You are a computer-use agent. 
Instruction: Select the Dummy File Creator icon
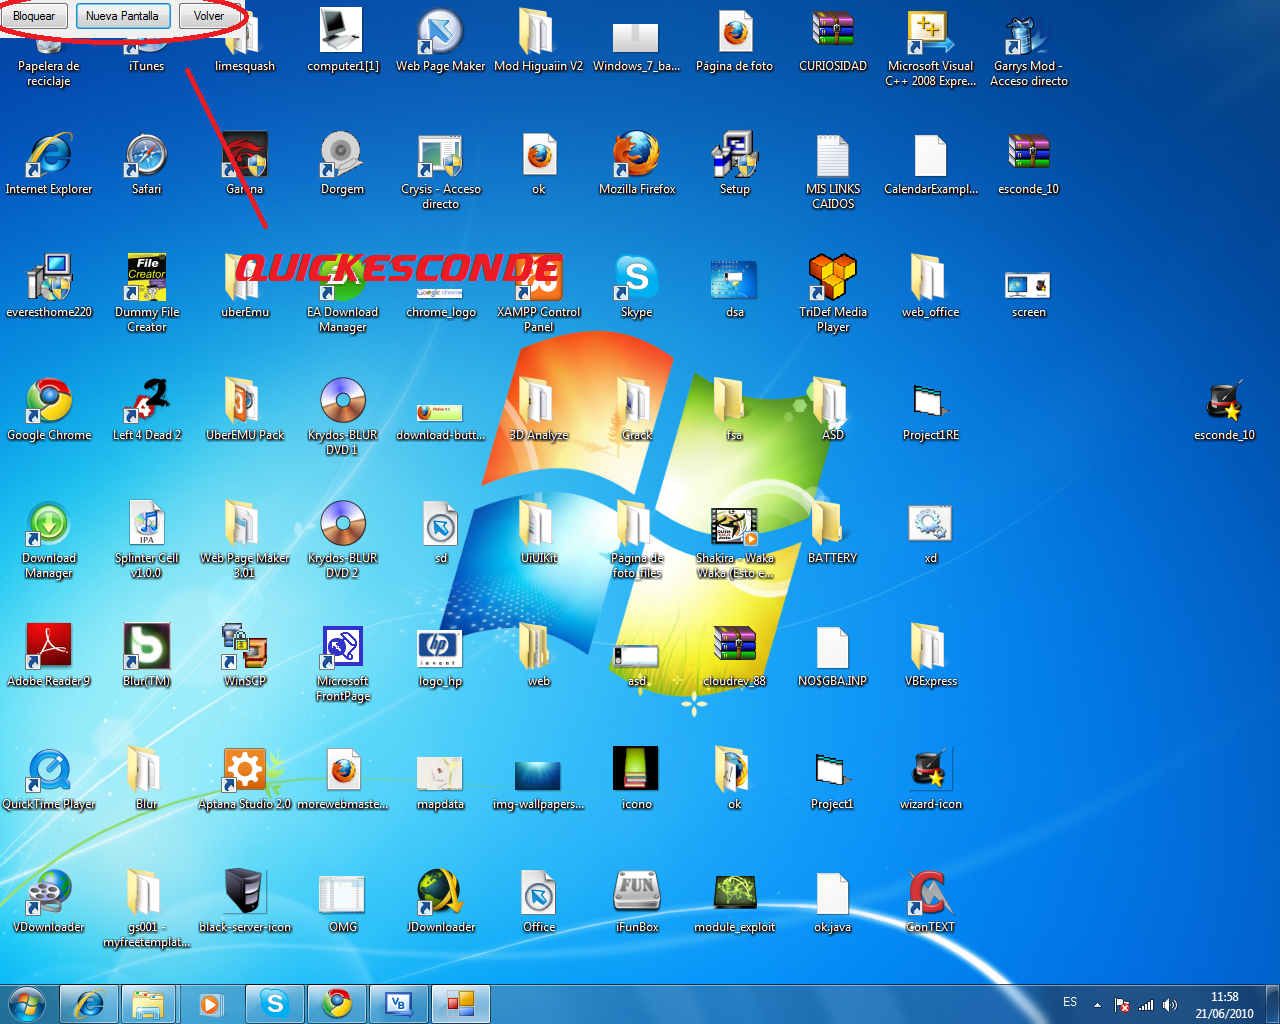tap(147, 295)
